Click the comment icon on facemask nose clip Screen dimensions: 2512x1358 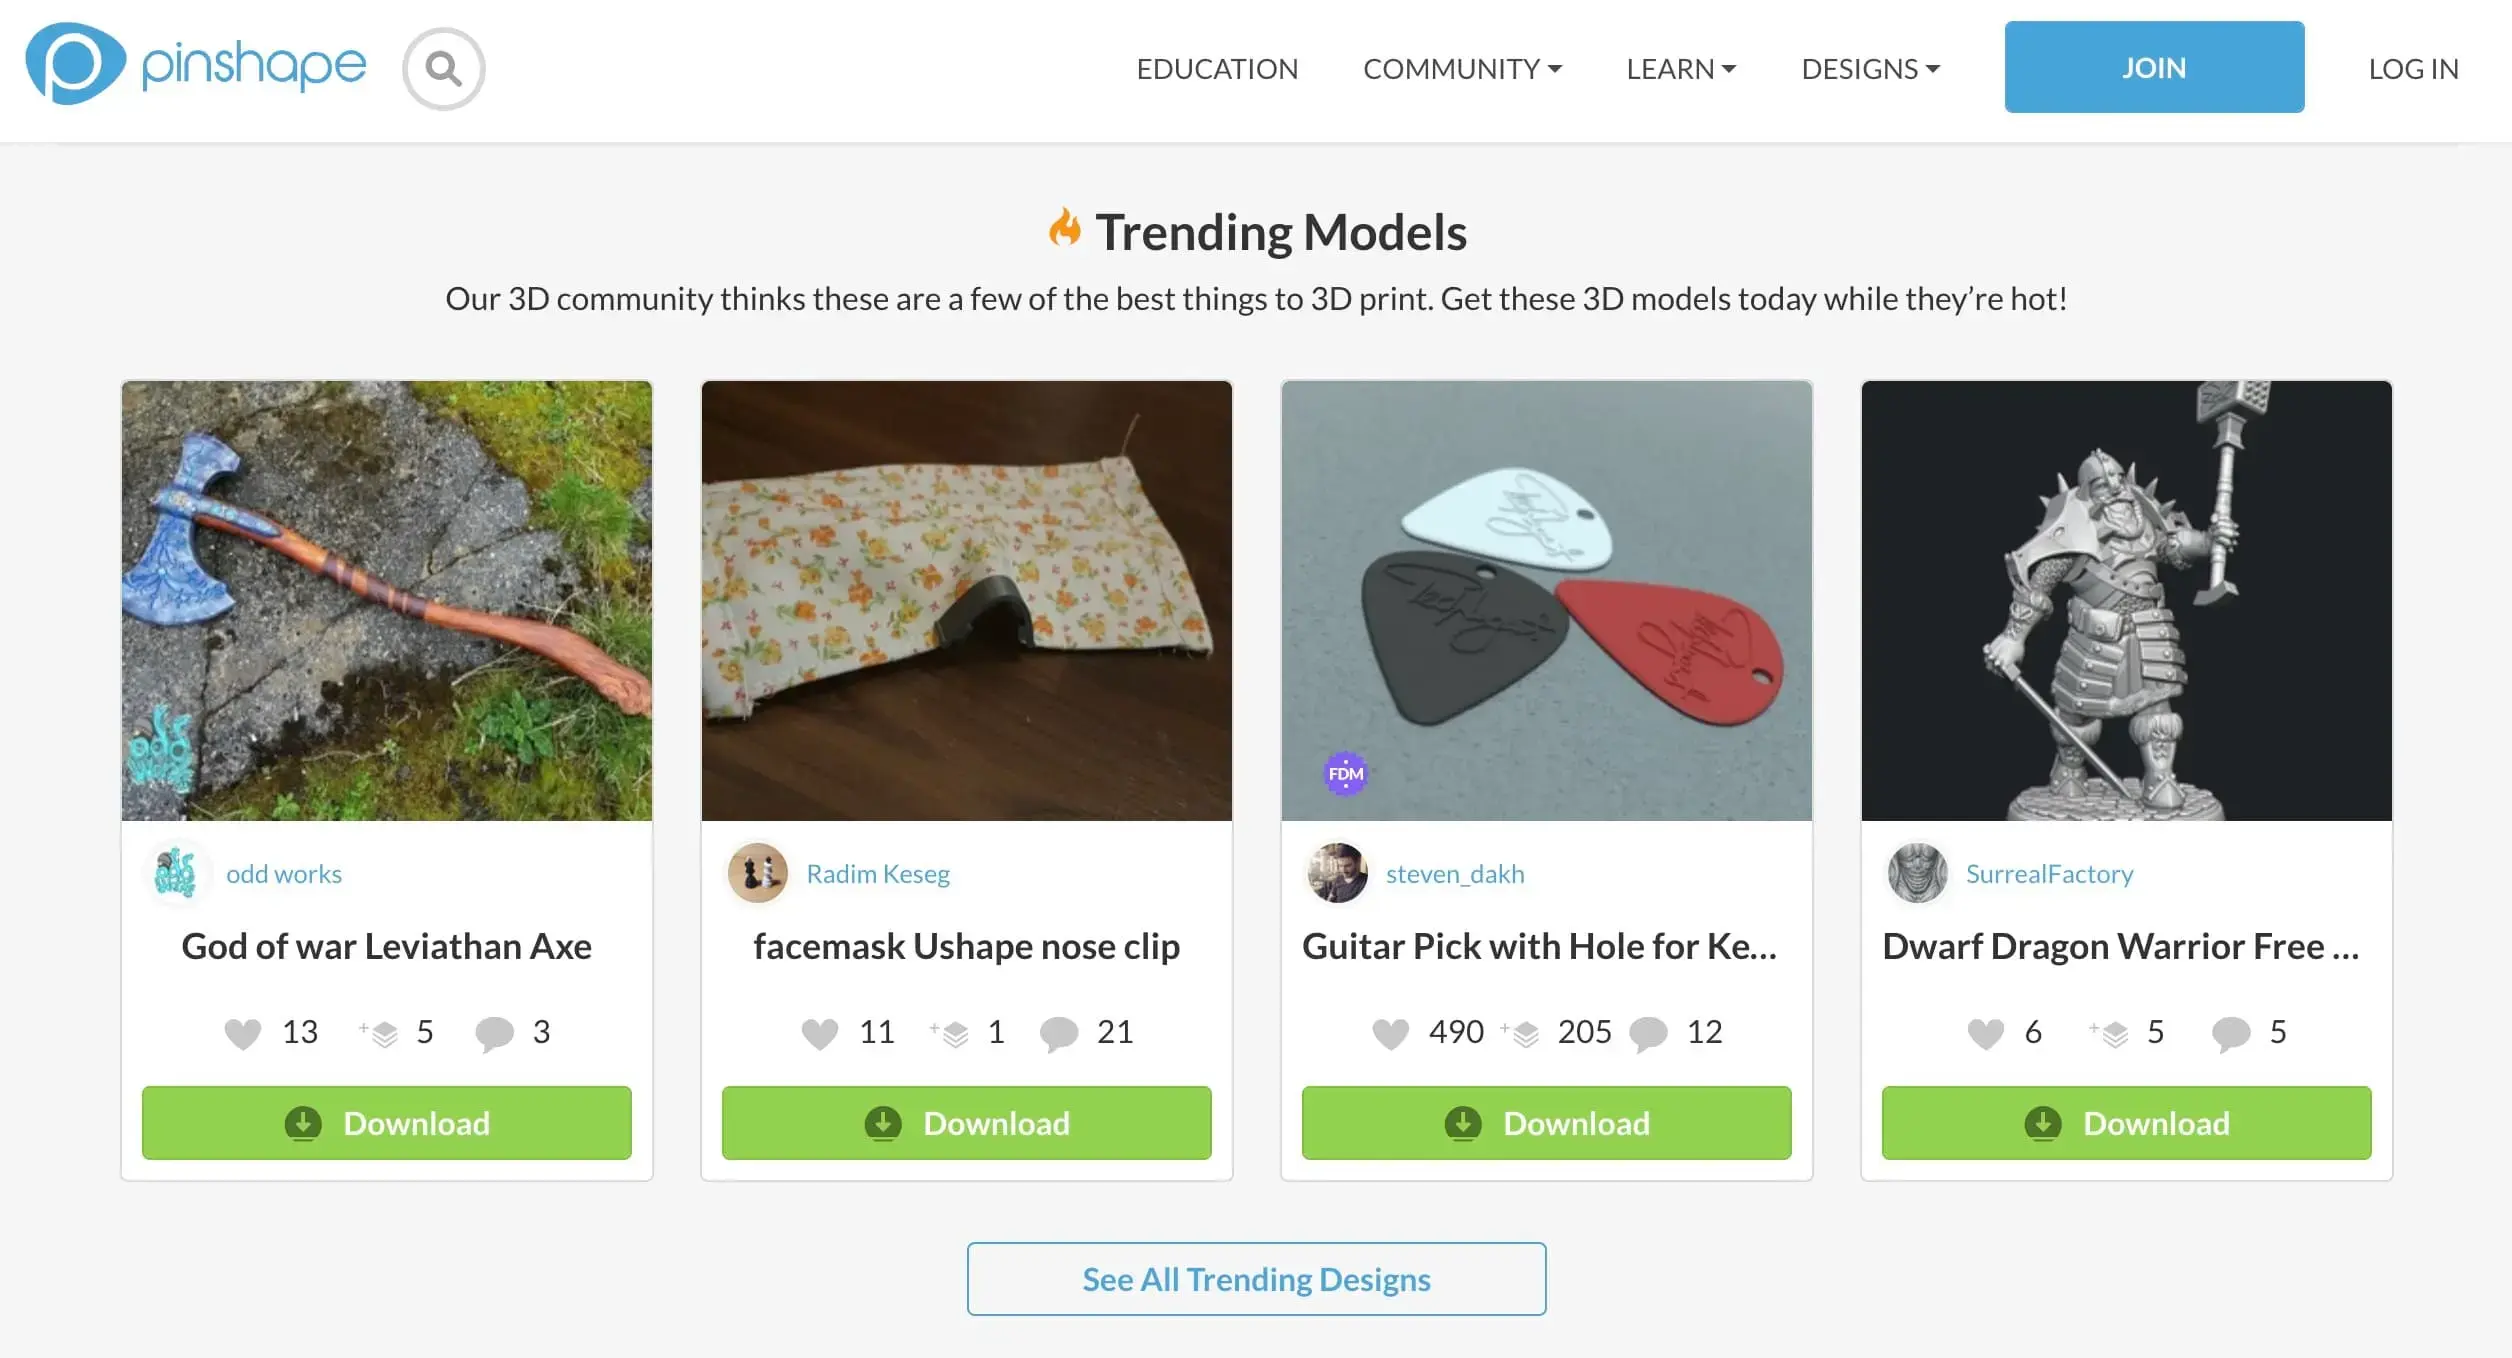click(x=1058, y=1033)
